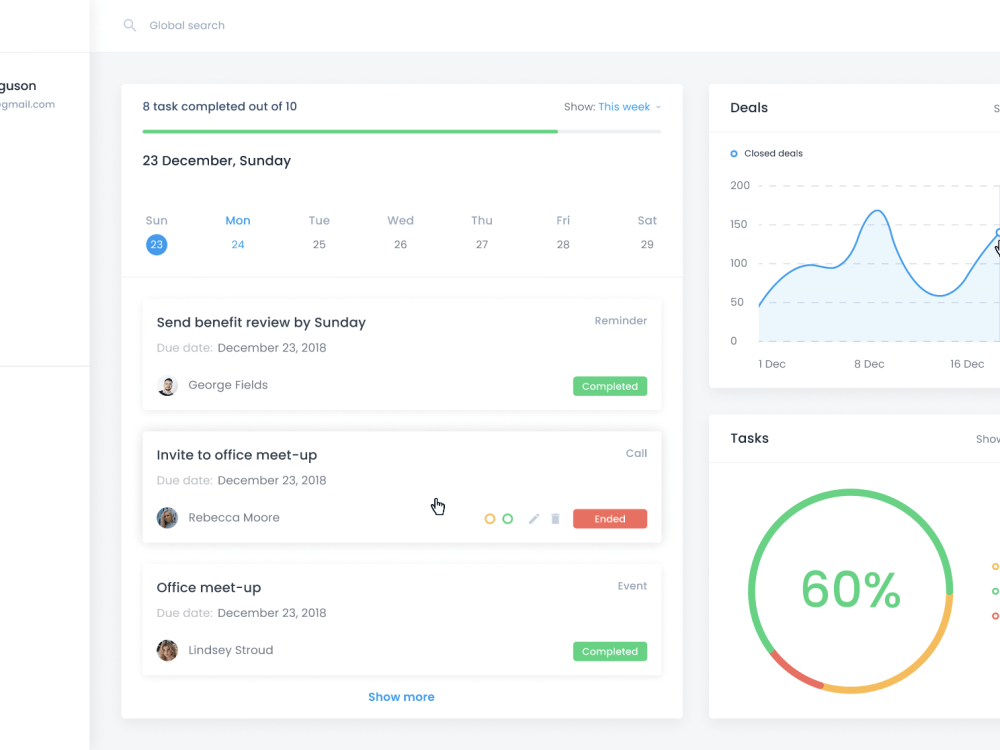Click the trash delete icon on Invite task
This screenshot has height=750, width=1000.
(555, 518)
